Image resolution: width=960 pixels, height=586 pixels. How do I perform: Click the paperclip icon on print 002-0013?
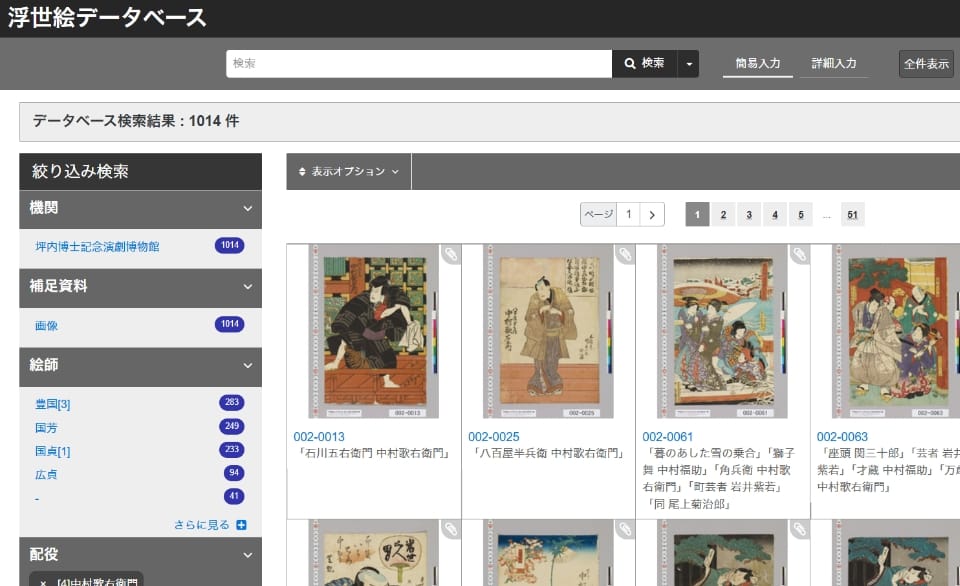pyautogui.click(x=451, y=254)
